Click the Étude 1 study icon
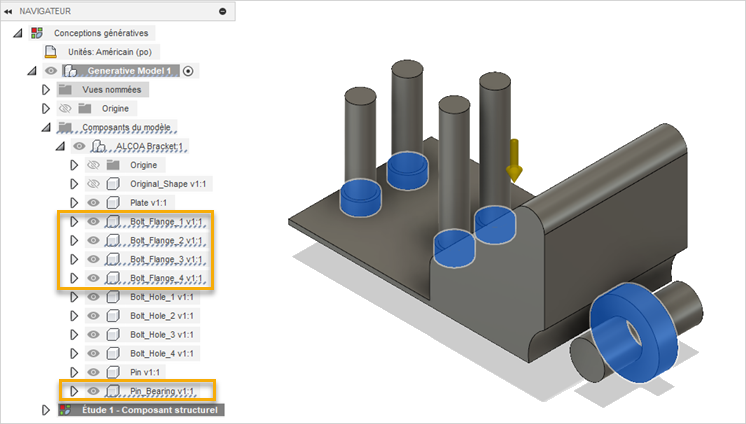The image size is (746, 424). point(65,410)
